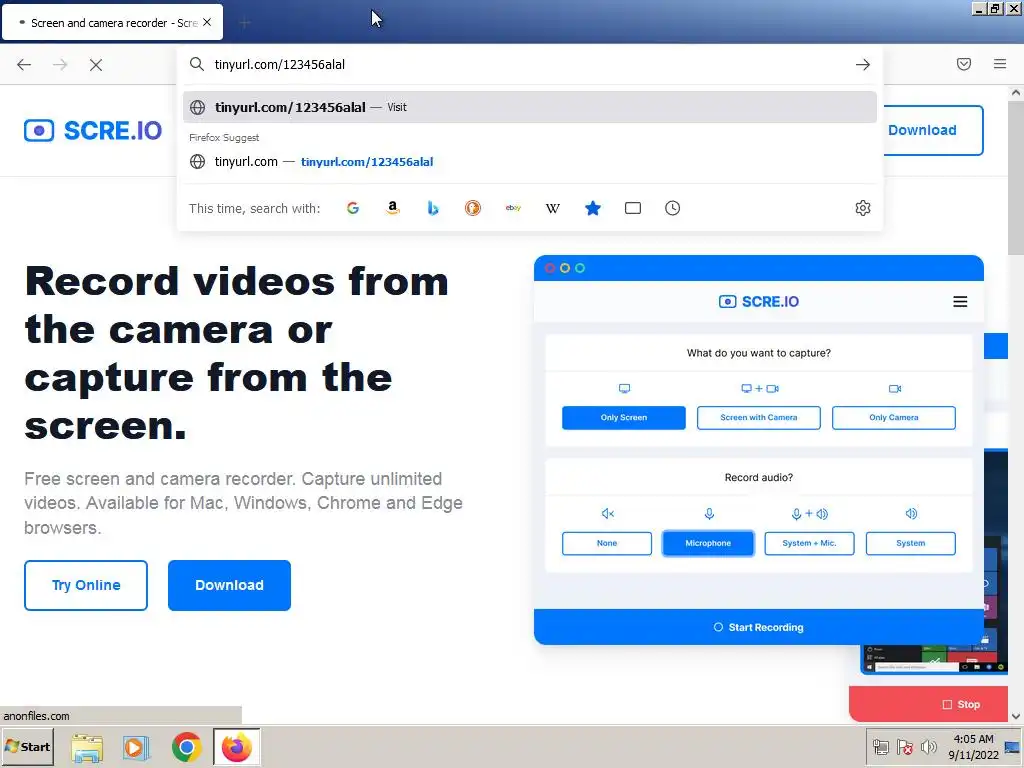The width and height of the screenshot is (1024, 768).
Task: Click the Action Center flag tray icon
Action: coord(904,746)
